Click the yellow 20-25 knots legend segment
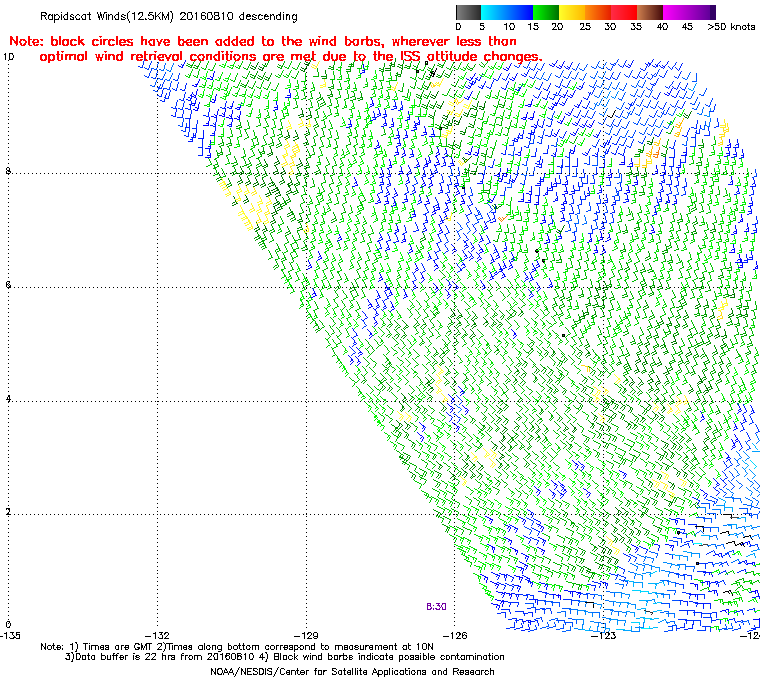Image resolution: width=760 pixels, height=688 pixels. click(572, 12)
